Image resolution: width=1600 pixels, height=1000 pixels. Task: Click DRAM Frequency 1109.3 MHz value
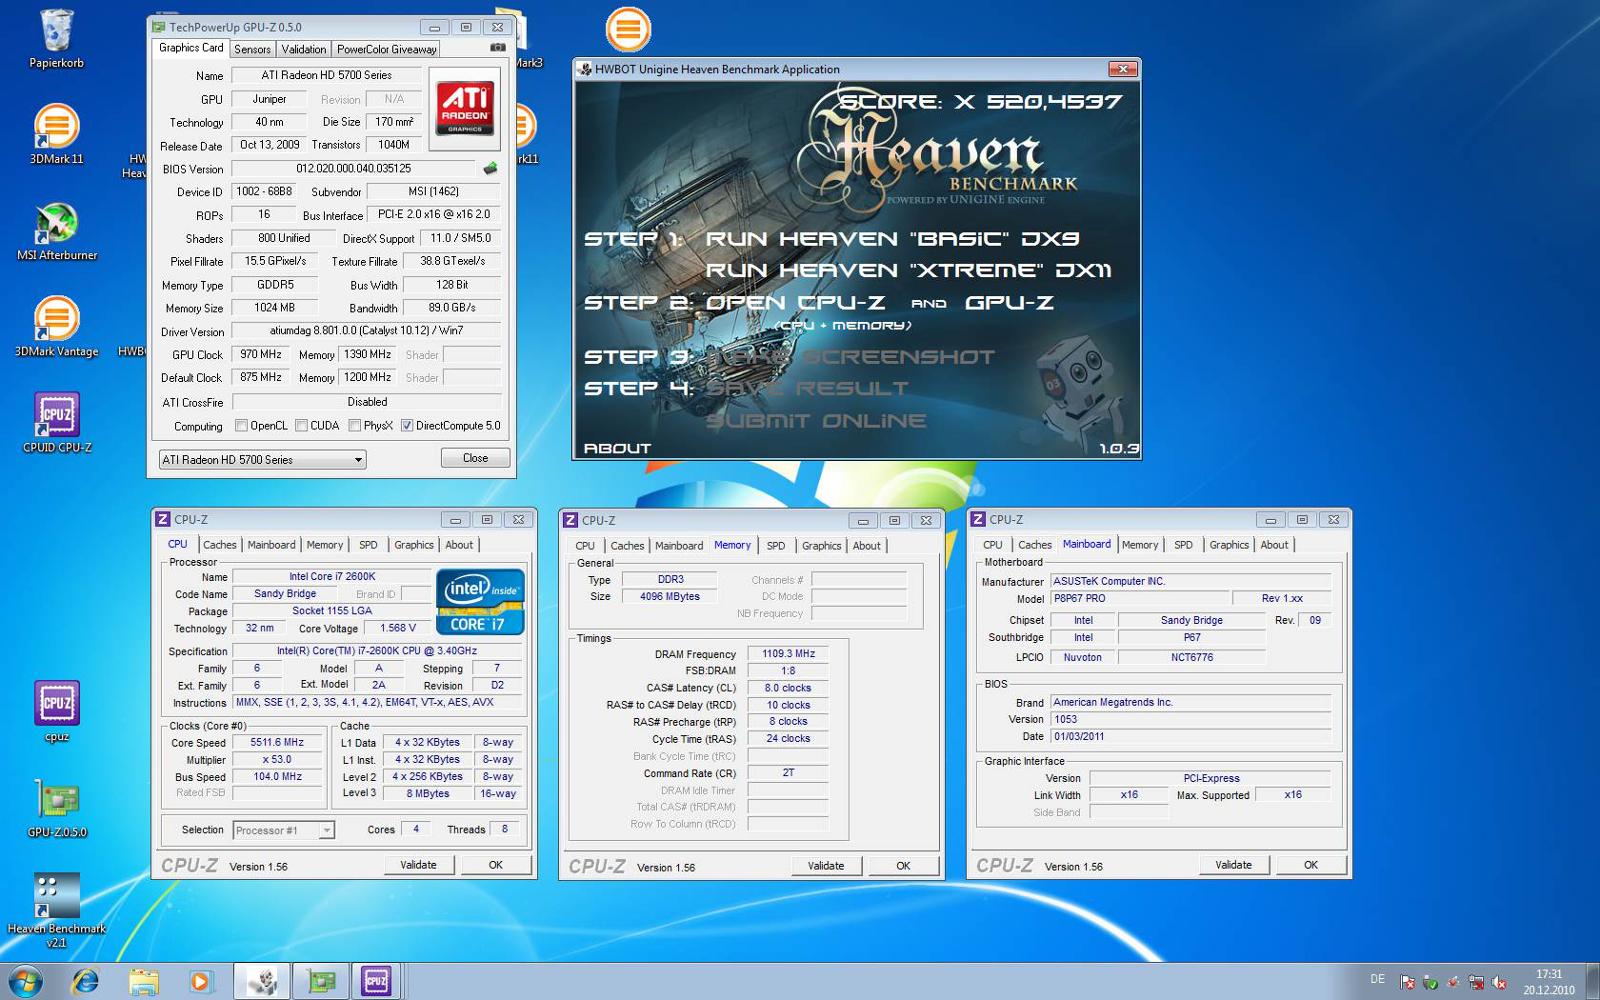click(x=788, y=654)
